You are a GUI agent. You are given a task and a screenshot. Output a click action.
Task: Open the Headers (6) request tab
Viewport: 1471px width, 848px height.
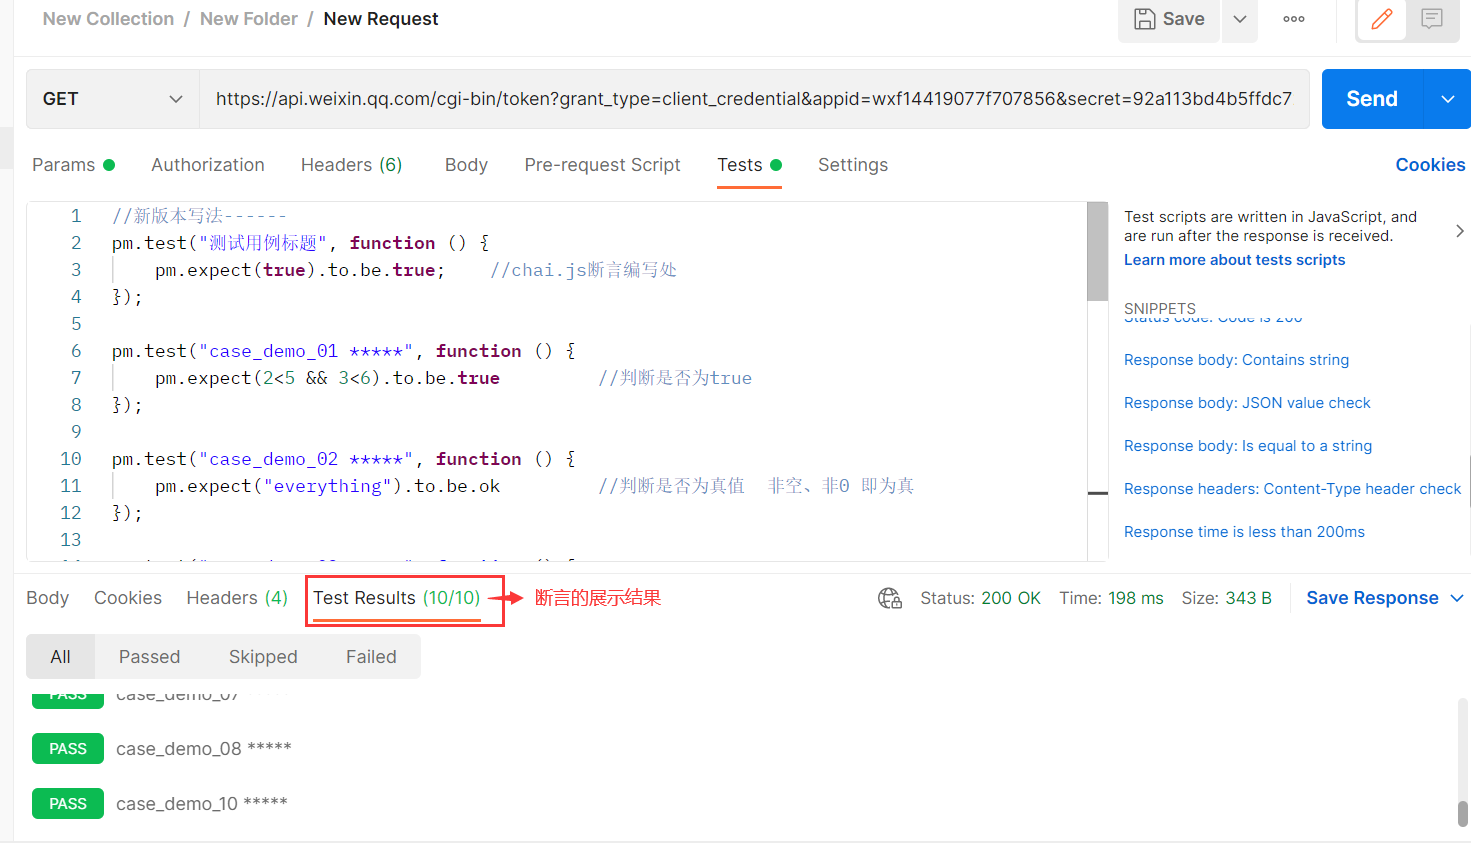pos(351,165)
